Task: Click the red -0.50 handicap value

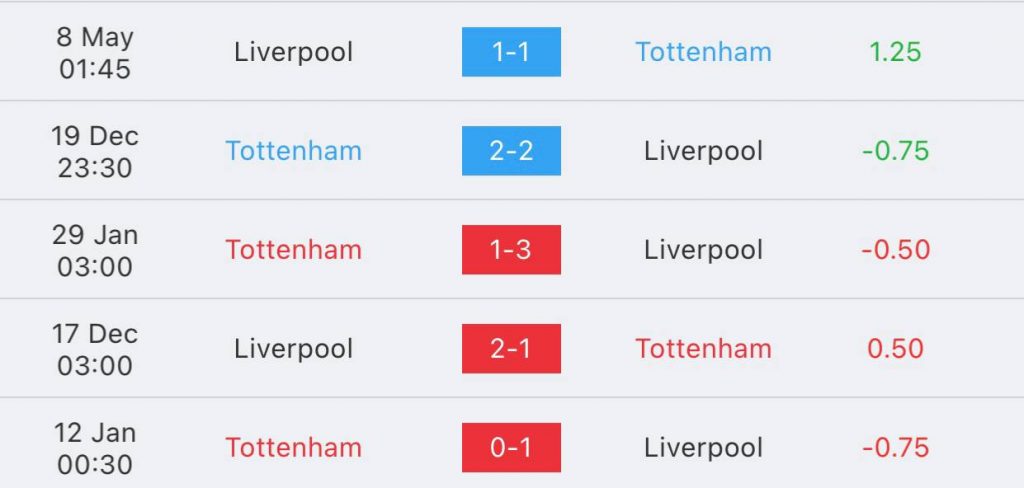Action: point(895,250)
